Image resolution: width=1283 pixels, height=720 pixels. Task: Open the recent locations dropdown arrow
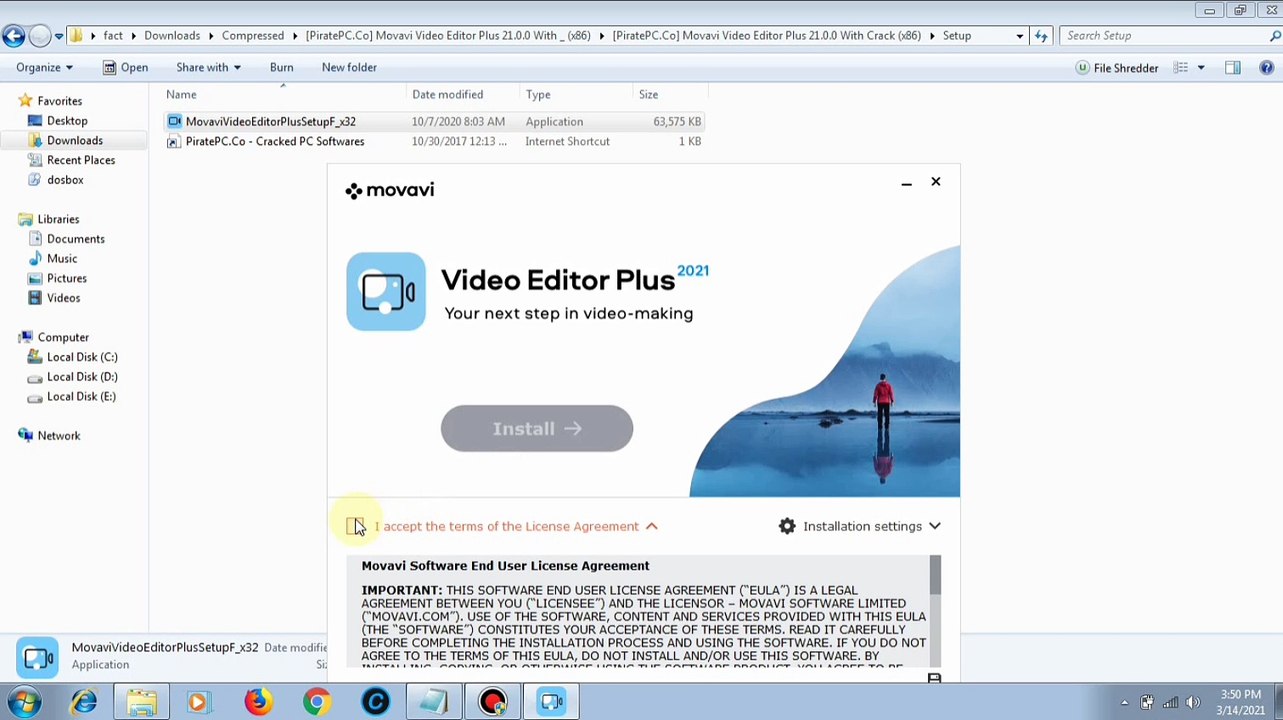click(x=59, y=36)
